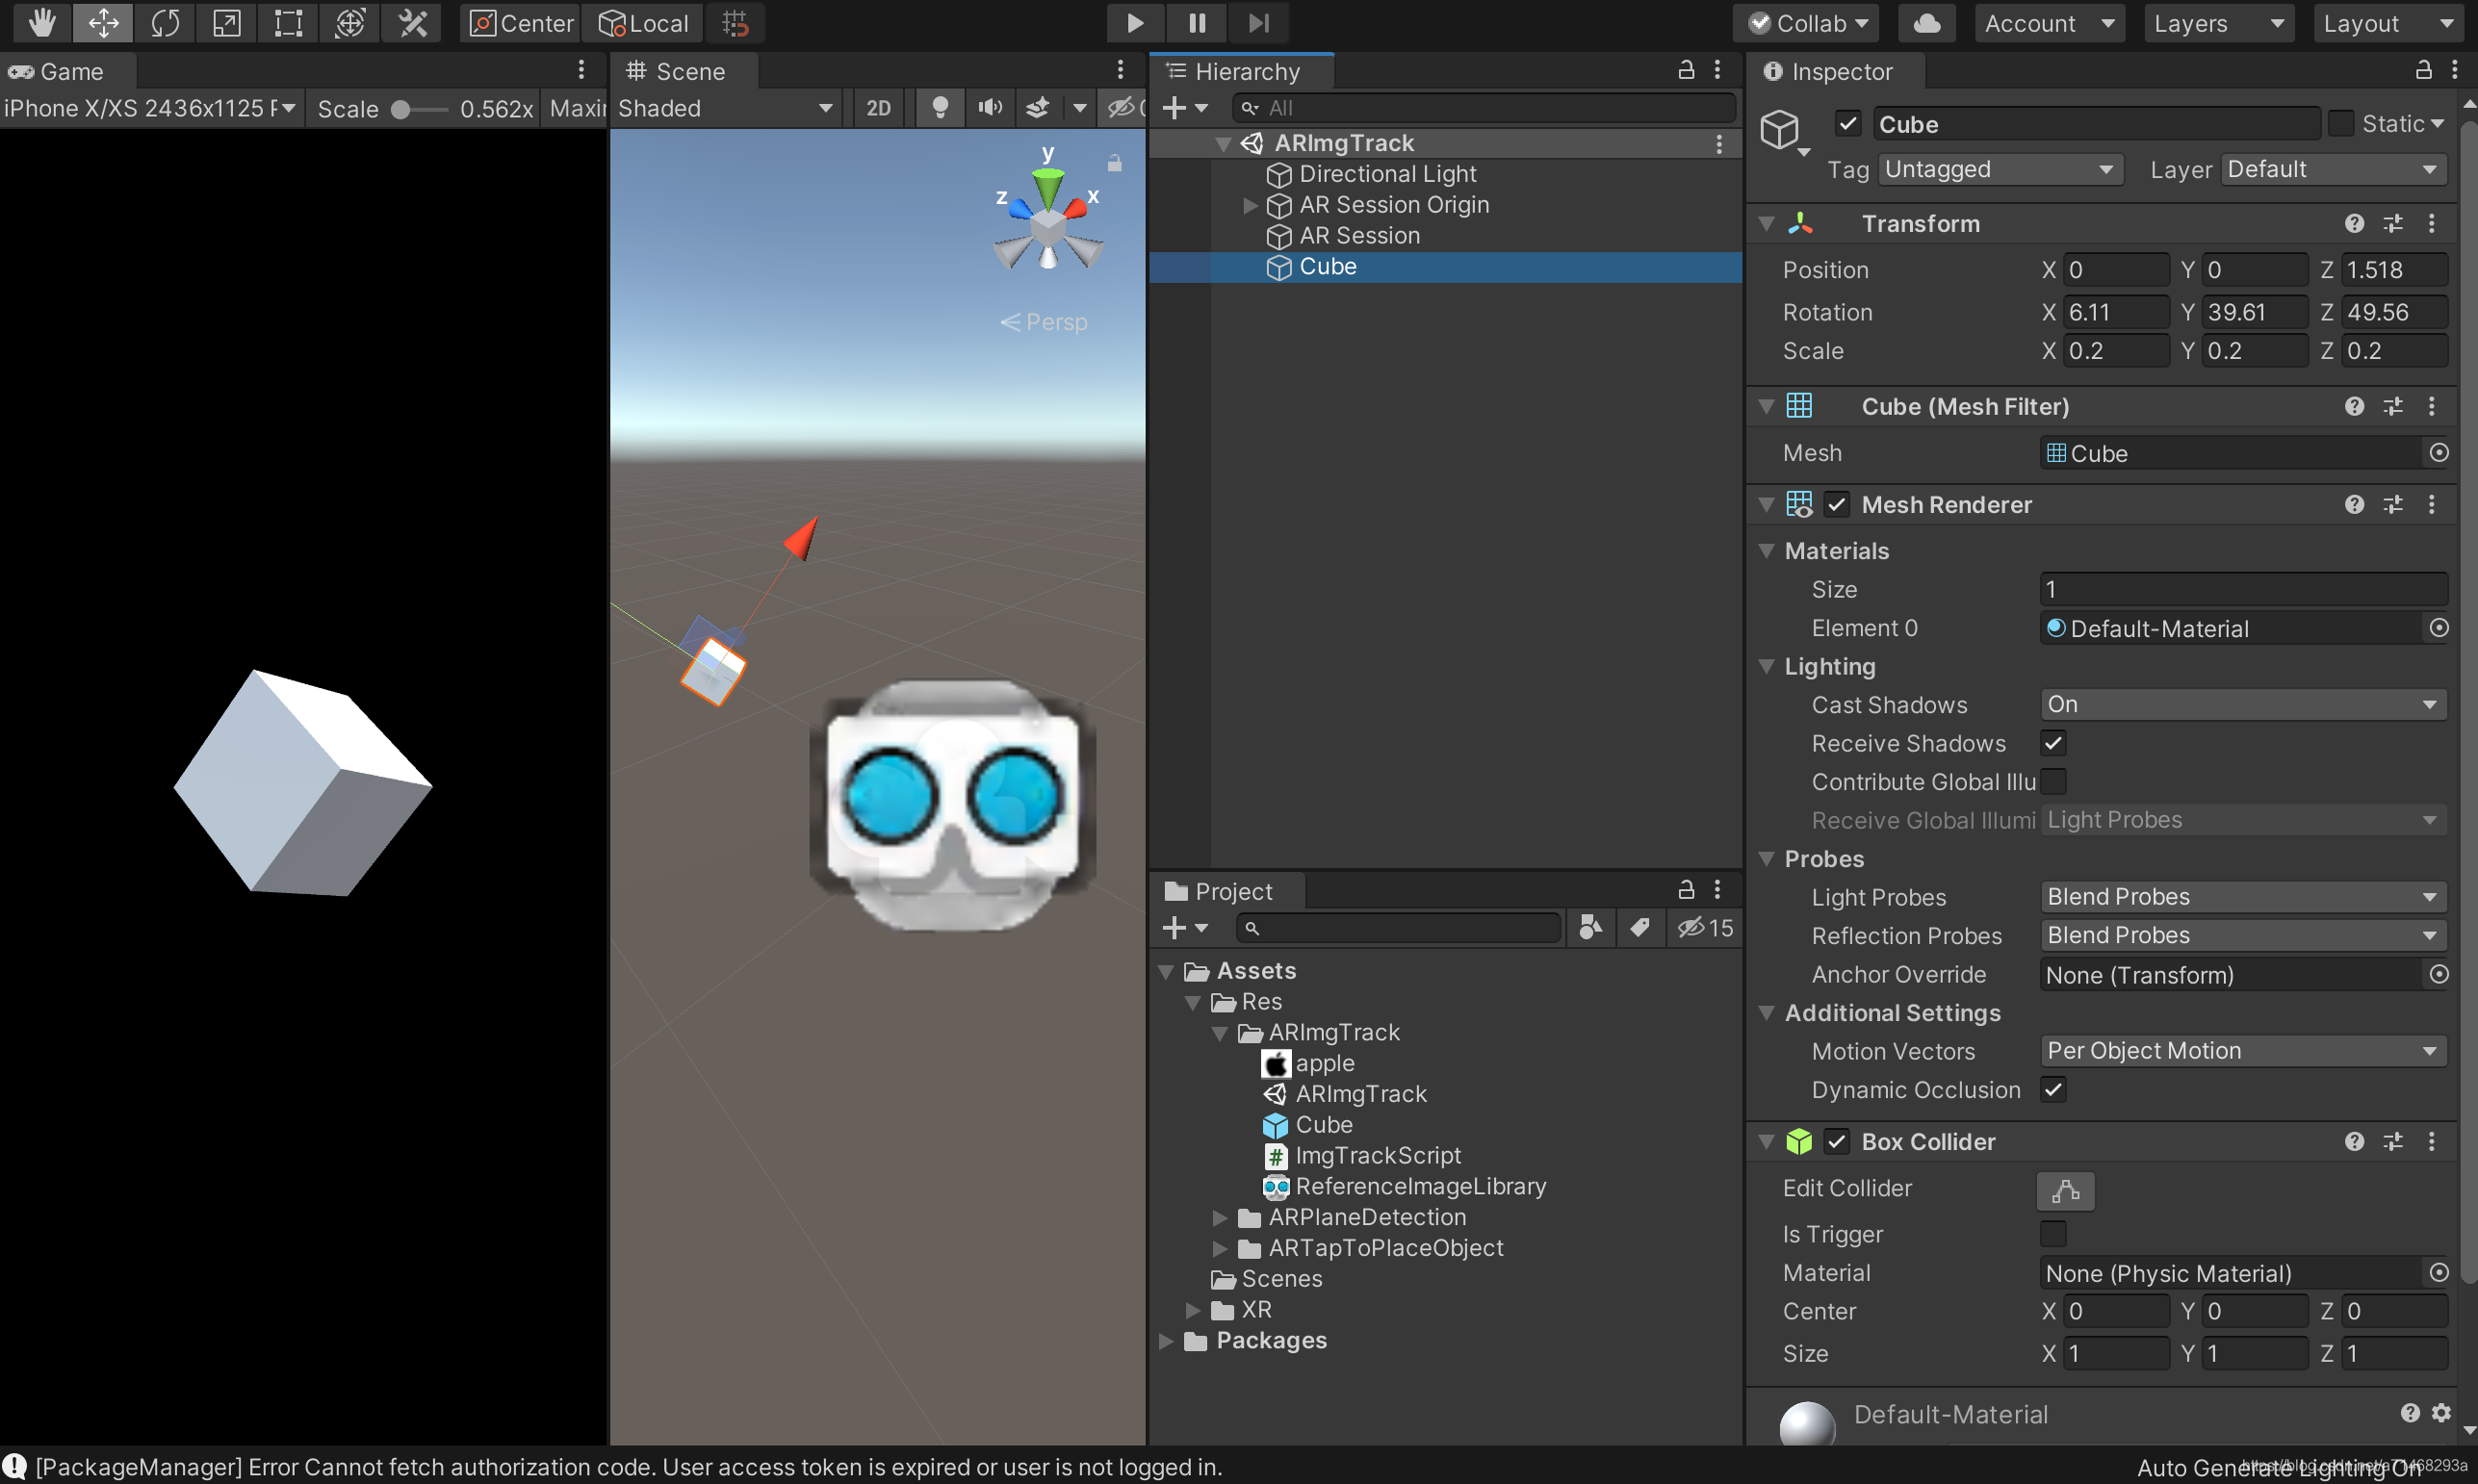This screenshot has width=2478, height=1484.
Task: Toggle scene audio with the speaker icon
Action: 989,107
